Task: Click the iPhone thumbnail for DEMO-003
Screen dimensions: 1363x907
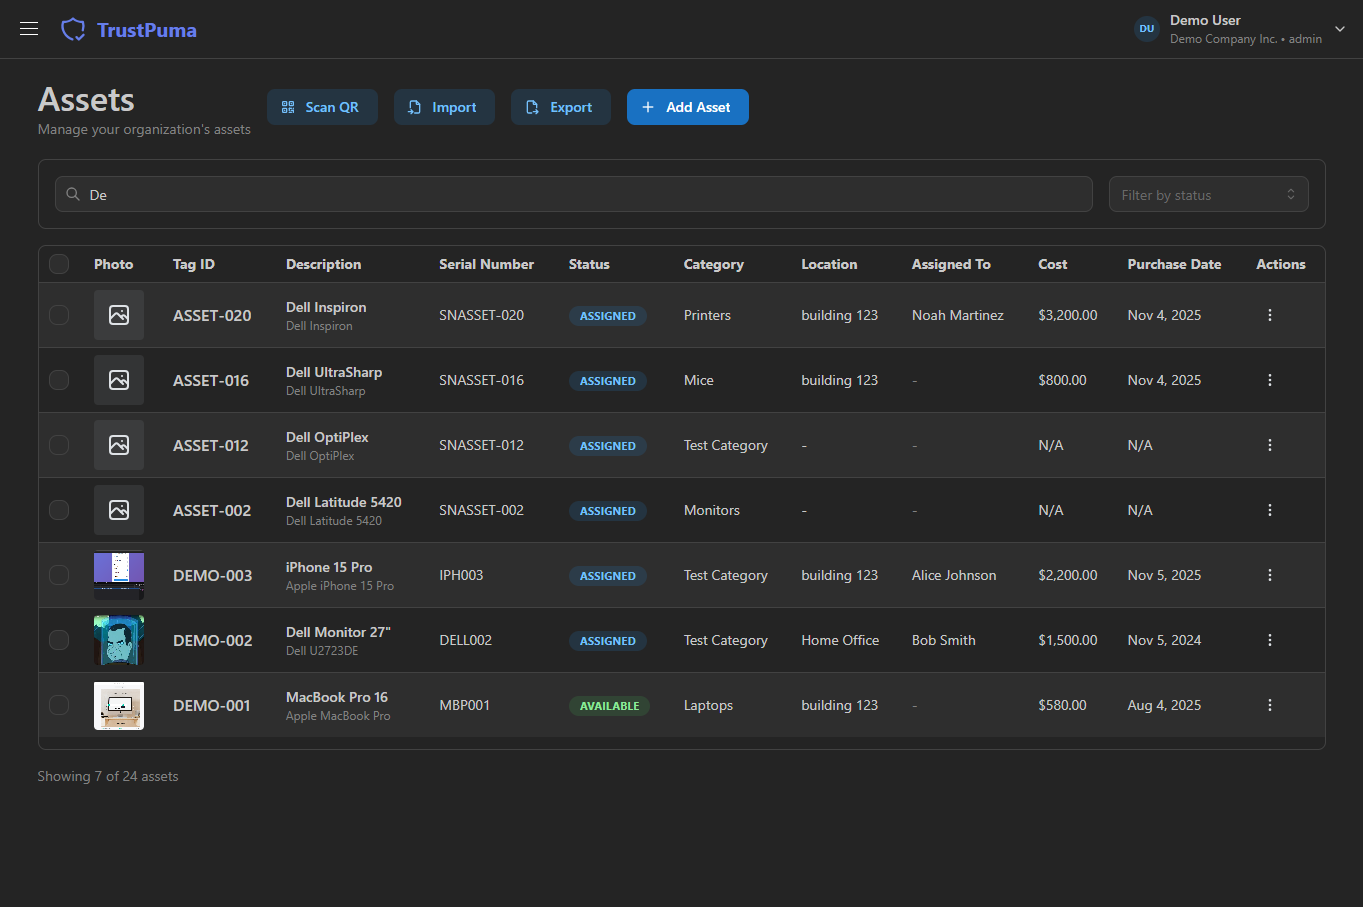Action: (x=118, y=575)
